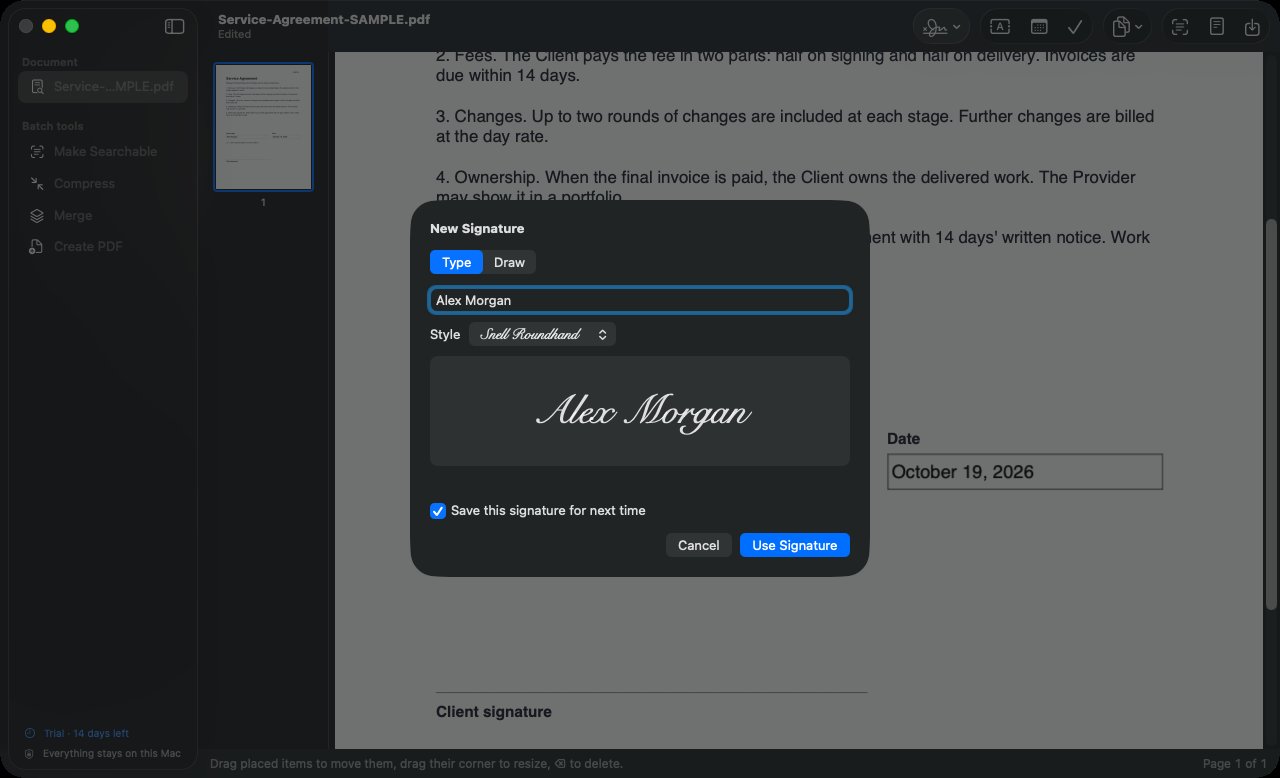Open the pages tool dropdown in toolbar
Image resolution: width=1280 pixels, height=778 pixels.
1128,27
